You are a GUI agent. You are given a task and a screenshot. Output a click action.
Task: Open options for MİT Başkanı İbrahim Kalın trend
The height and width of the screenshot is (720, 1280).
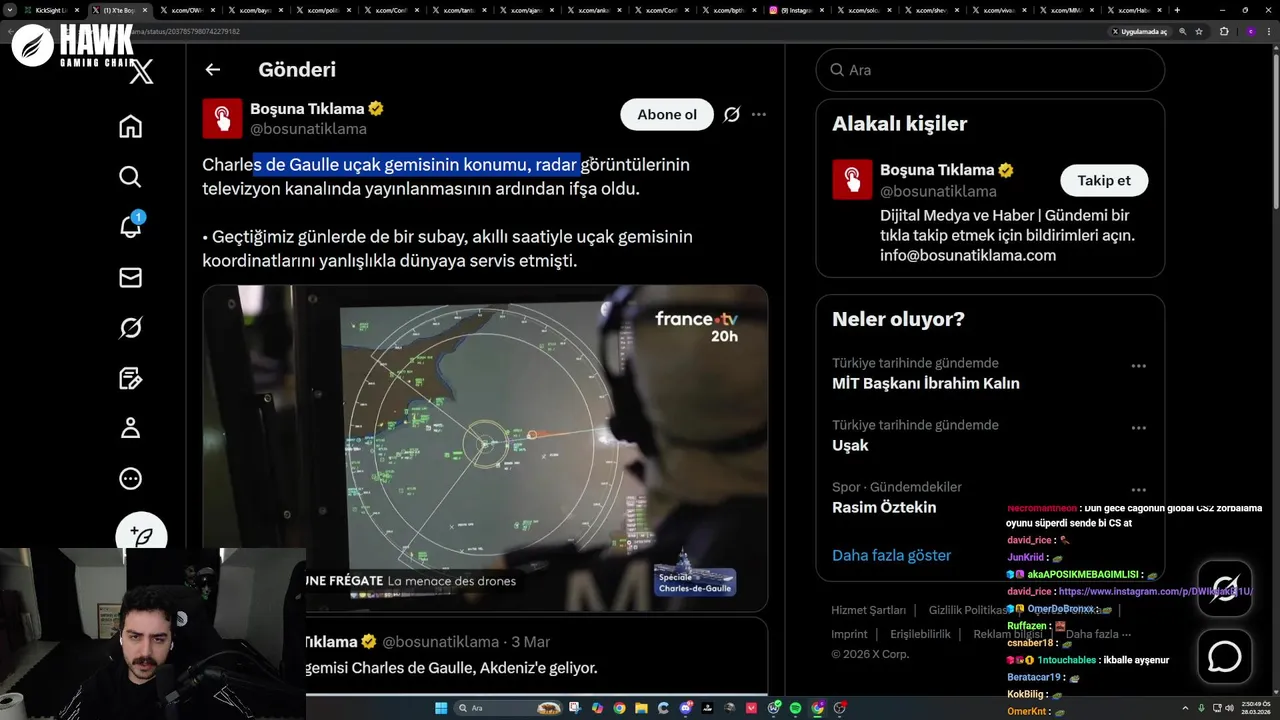click(1138, 366)
